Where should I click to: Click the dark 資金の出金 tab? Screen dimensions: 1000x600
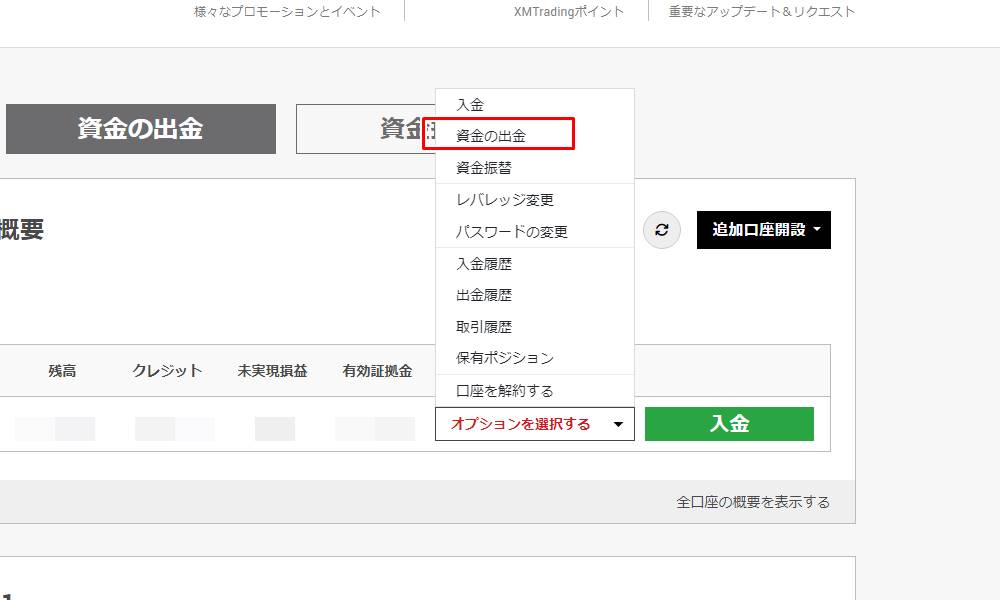[140, 128]
